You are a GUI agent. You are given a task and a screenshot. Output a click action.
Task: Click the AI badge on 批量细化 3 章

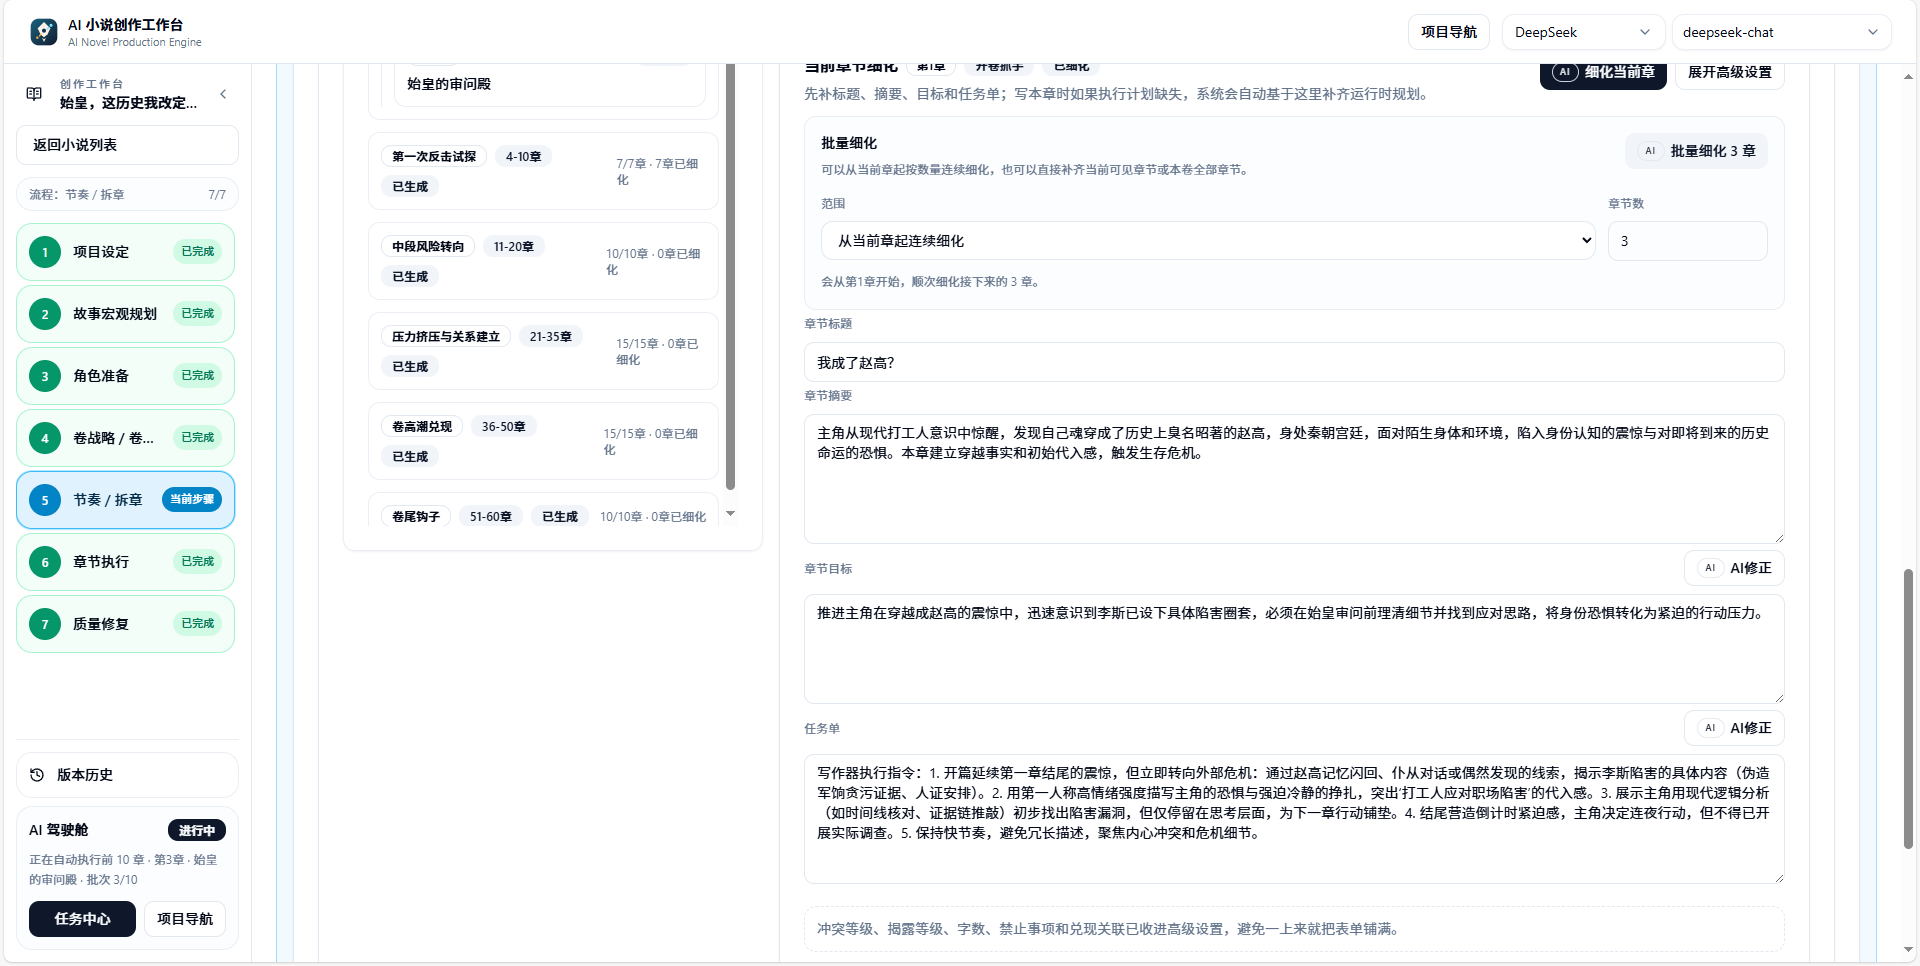tap(1650, 151)
